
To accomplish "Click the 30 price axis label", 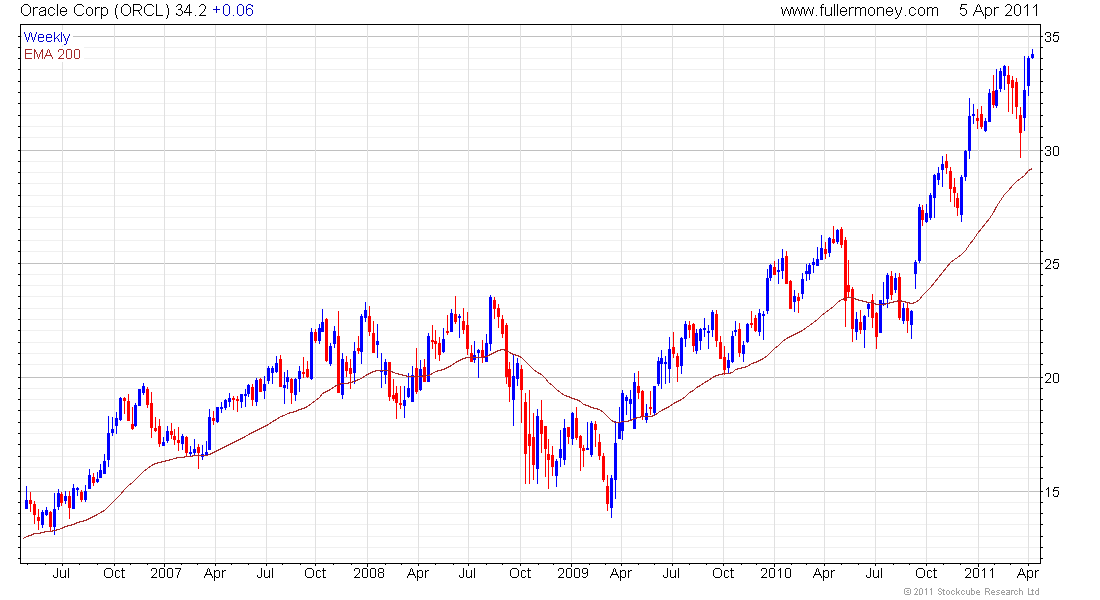I will (x=1052, y=151).
